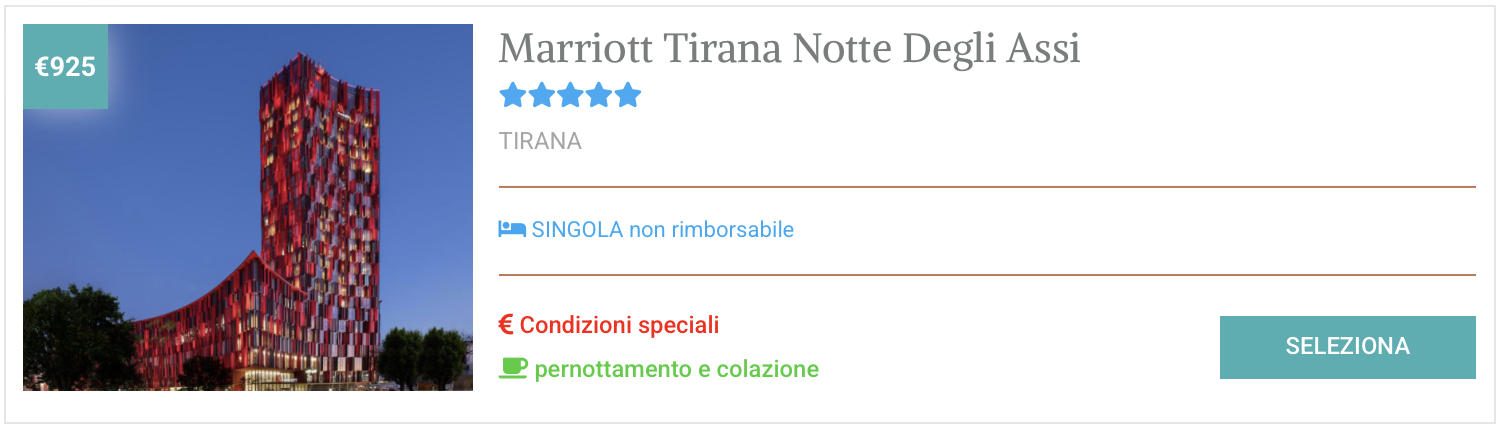1502x436 pixels.
Task: Click the second blue rating star
Action: tap(541, 95)
